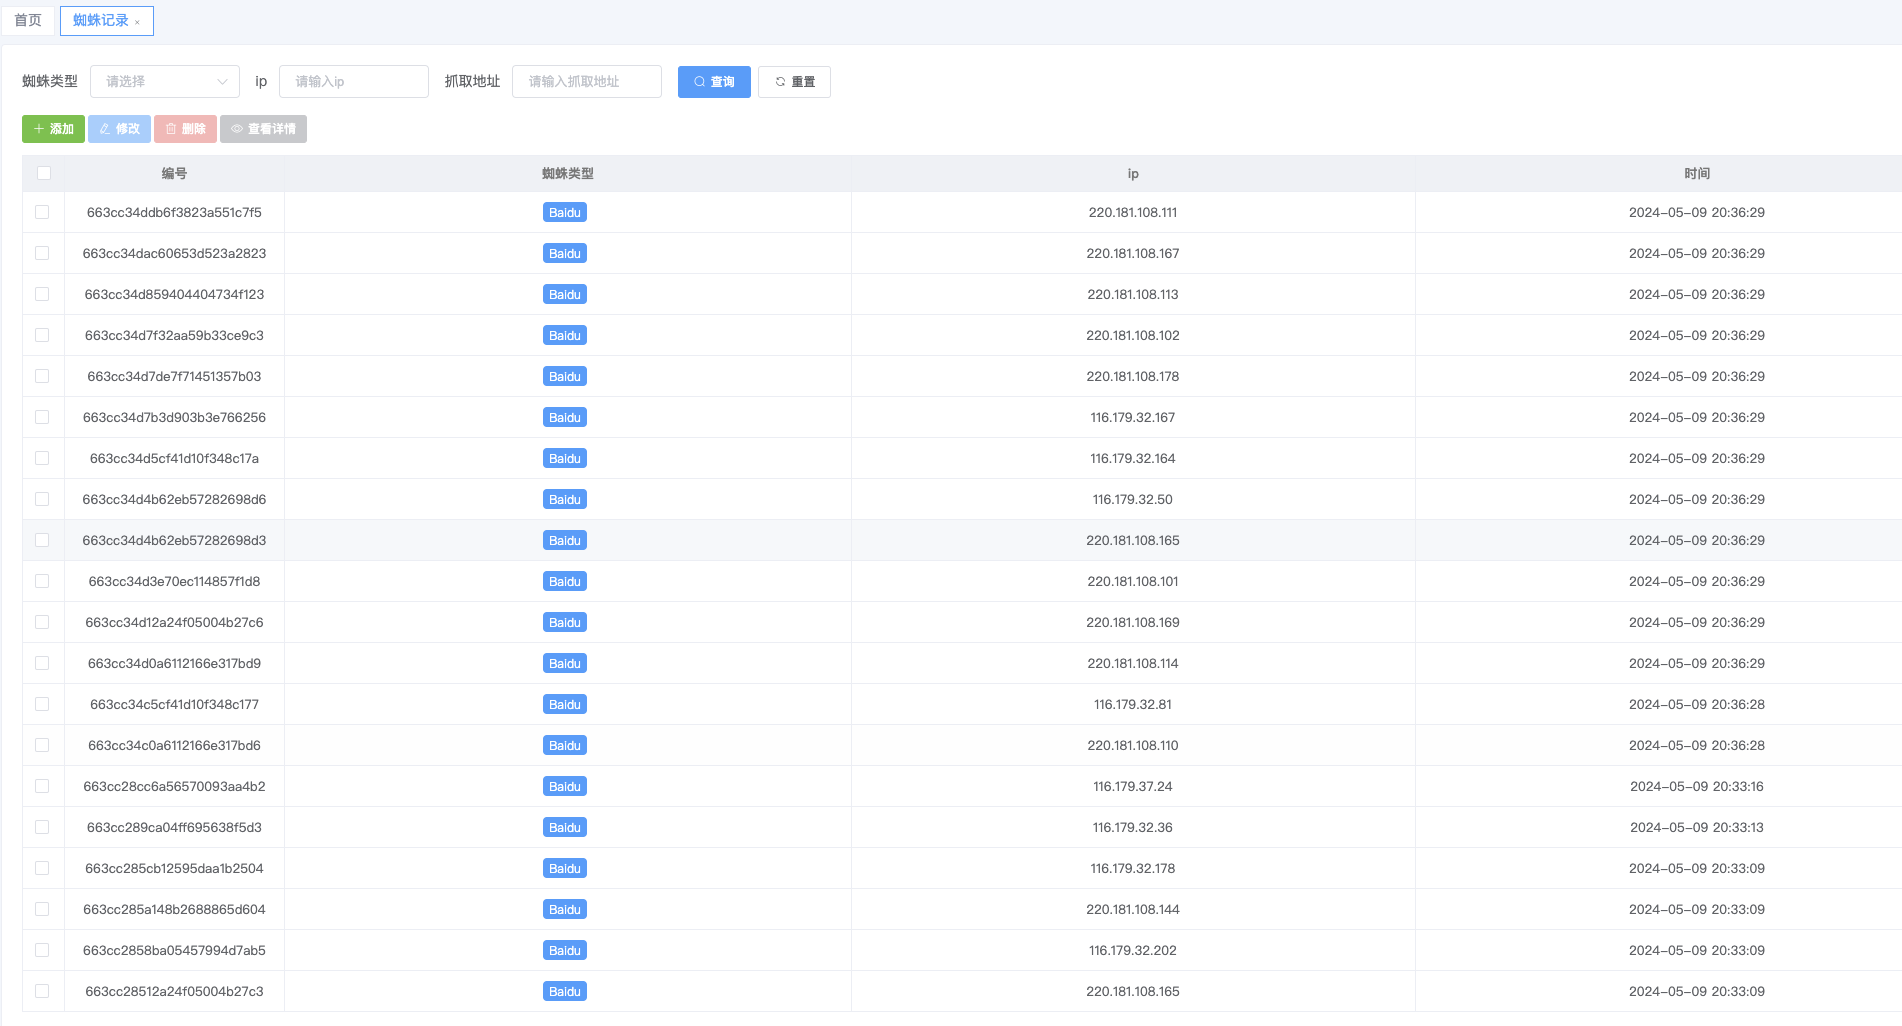Check the row 663cc34d4b62eb57282698d6
The height and width of the screenshot is (1026, 1902).
[x=42, y=499]
